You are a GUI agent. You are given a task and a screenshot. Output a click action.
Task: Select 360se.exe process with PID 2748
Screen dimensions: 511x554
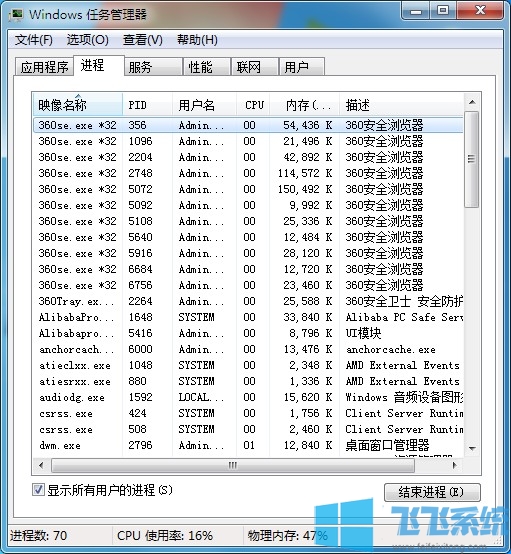point(248,173)
